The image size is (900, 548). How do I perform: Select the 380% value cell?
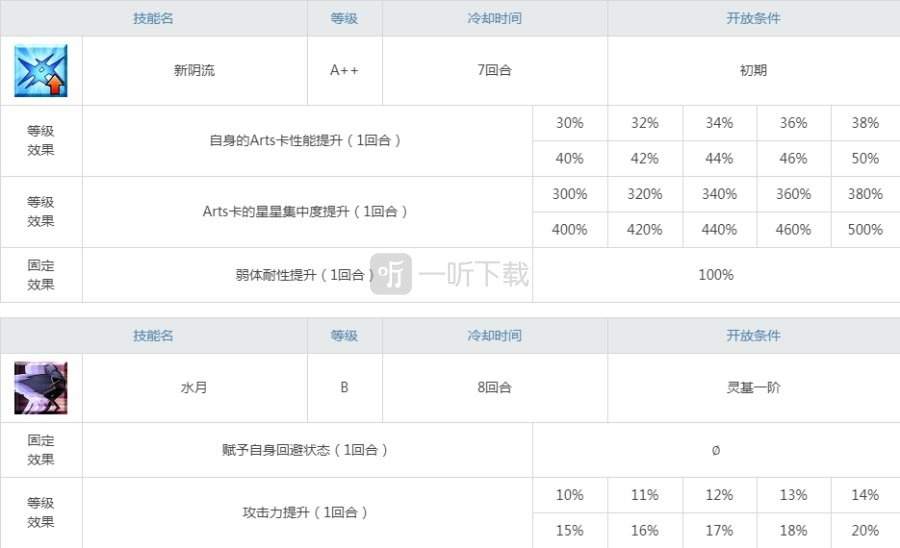click(866, 194)
